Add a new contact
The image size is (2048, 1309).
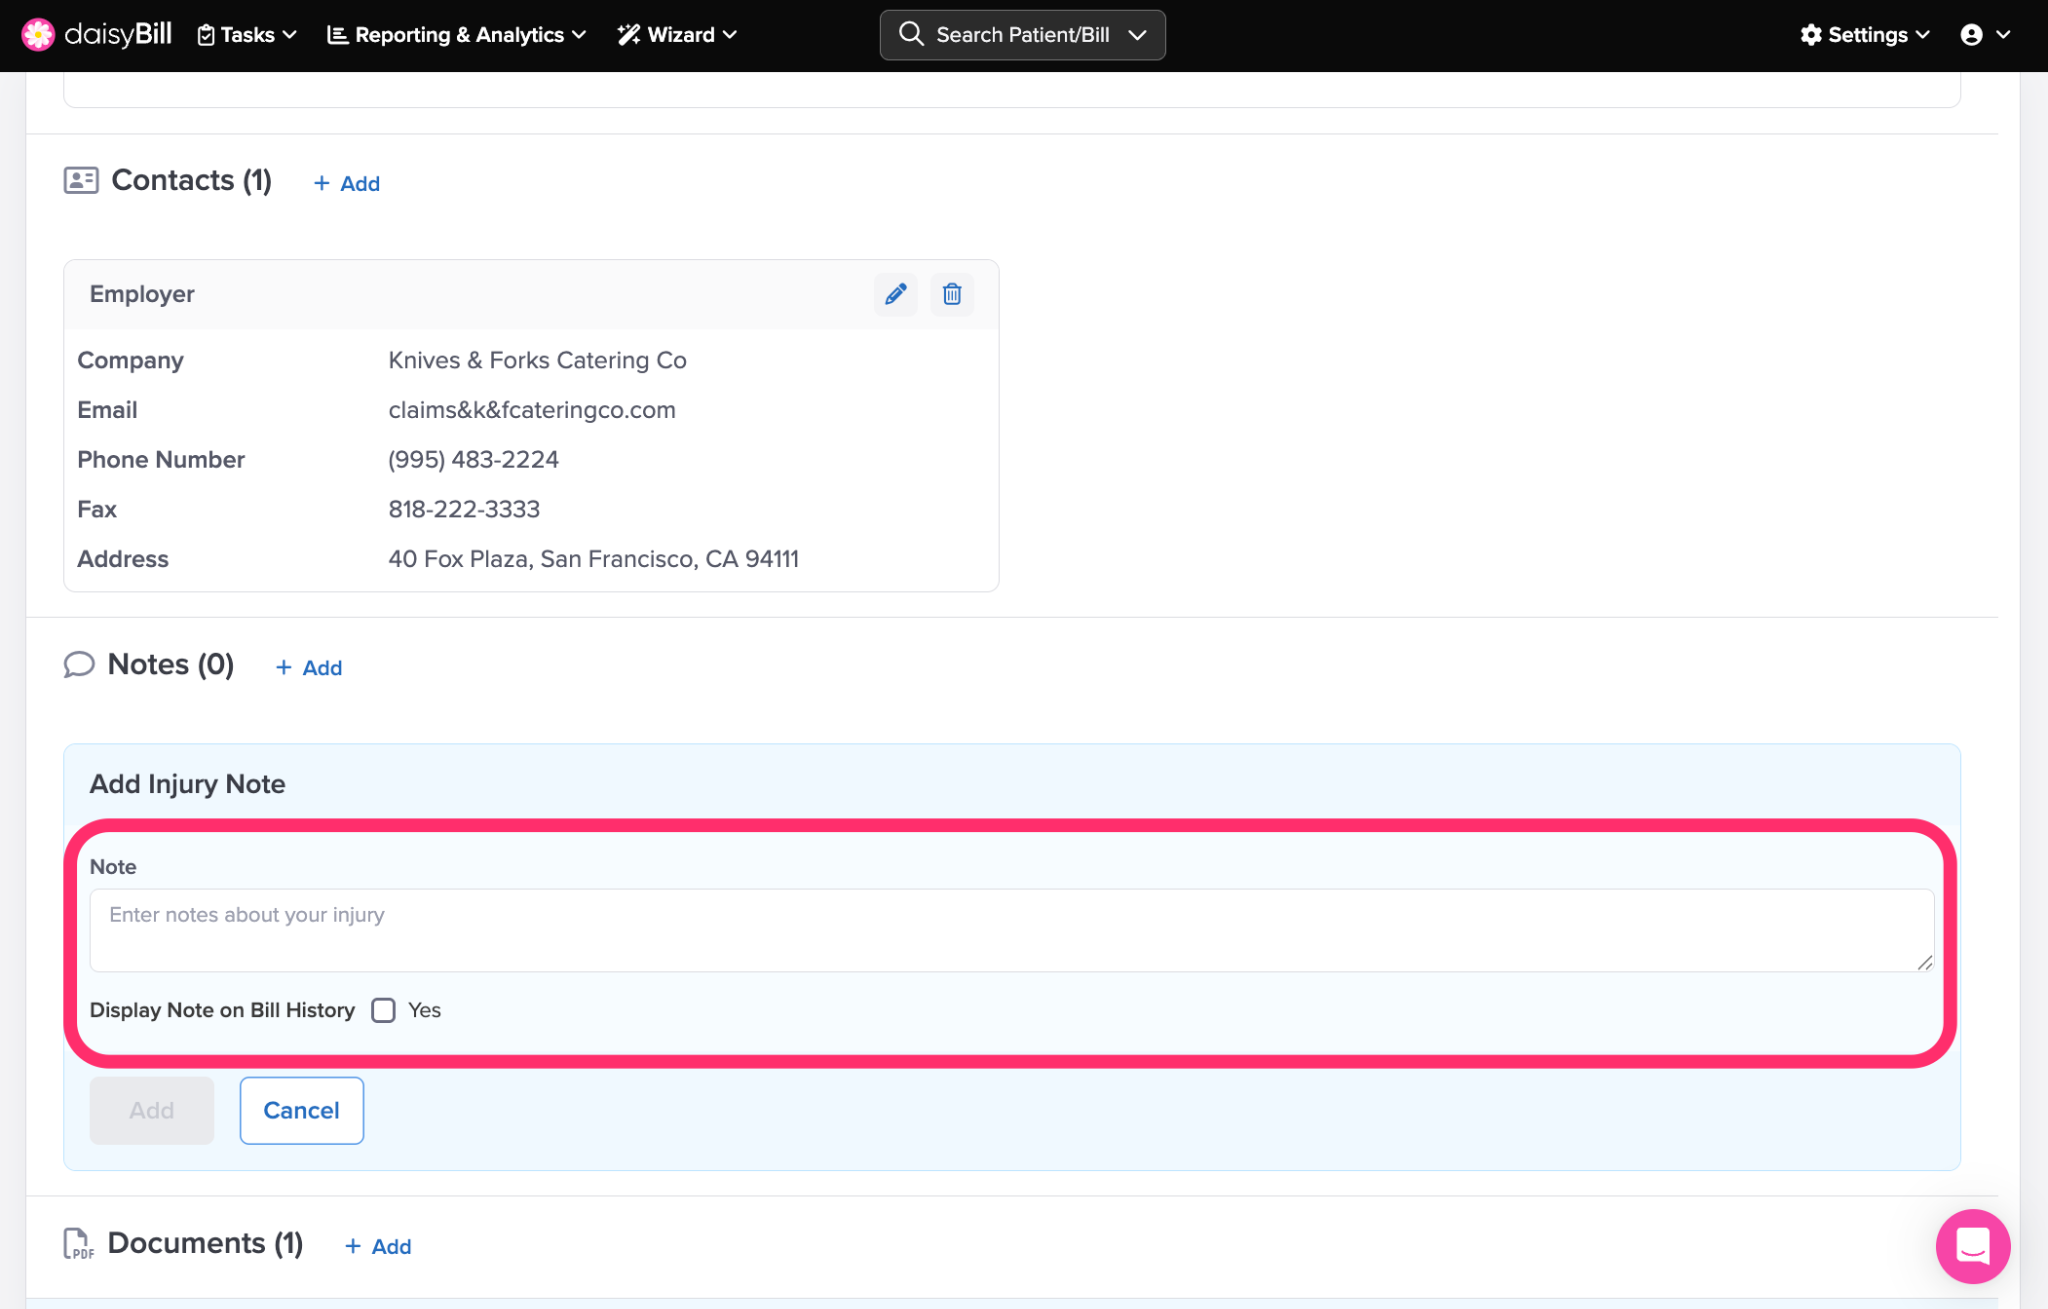tap(347, 183)
